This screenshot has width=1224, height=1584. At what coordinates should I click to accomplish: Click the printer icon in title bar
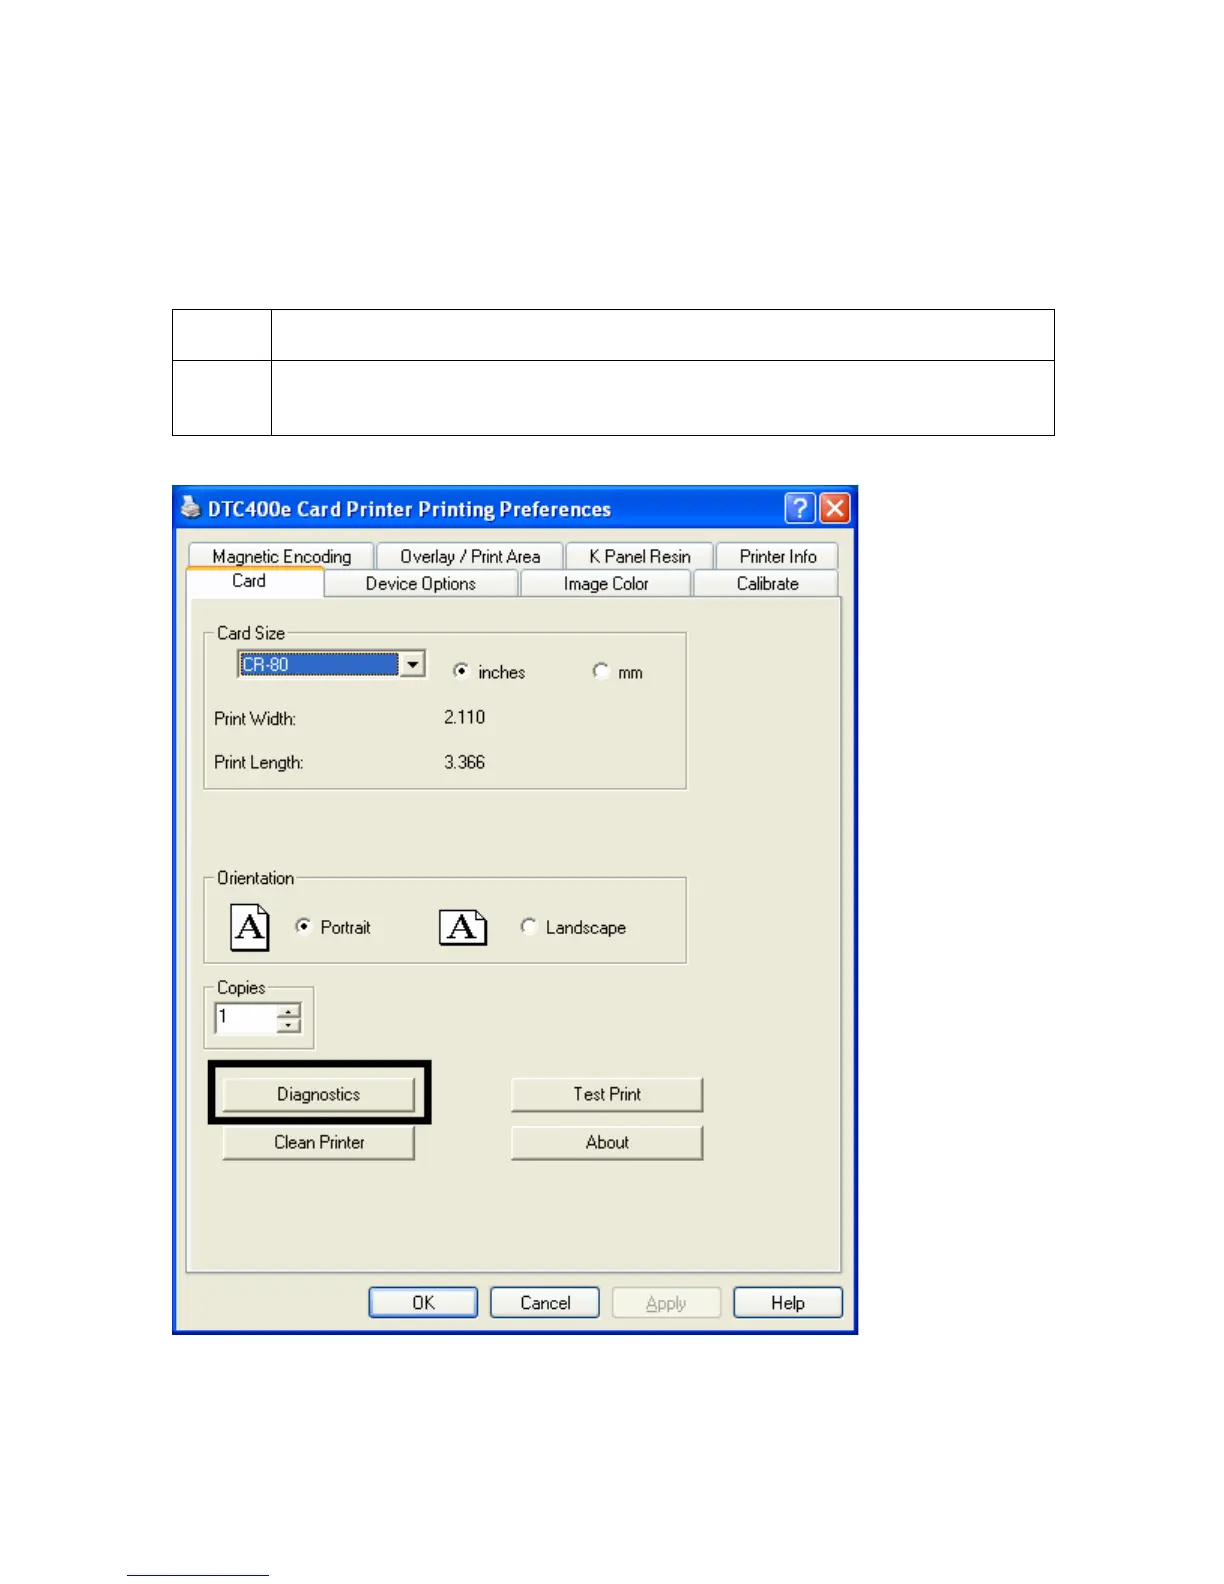click(x=191, y=508)
